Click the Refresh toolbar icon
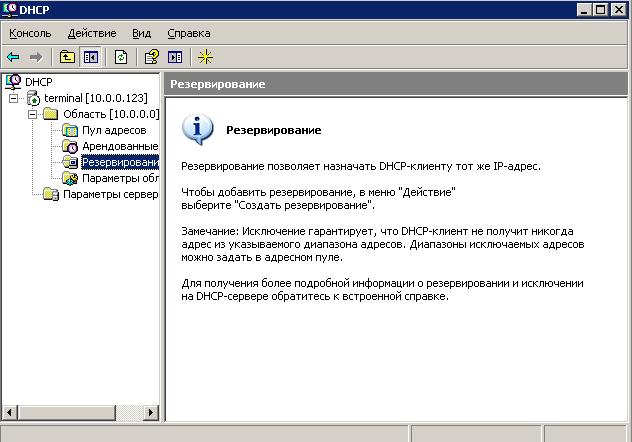 (x=121, y=57)
